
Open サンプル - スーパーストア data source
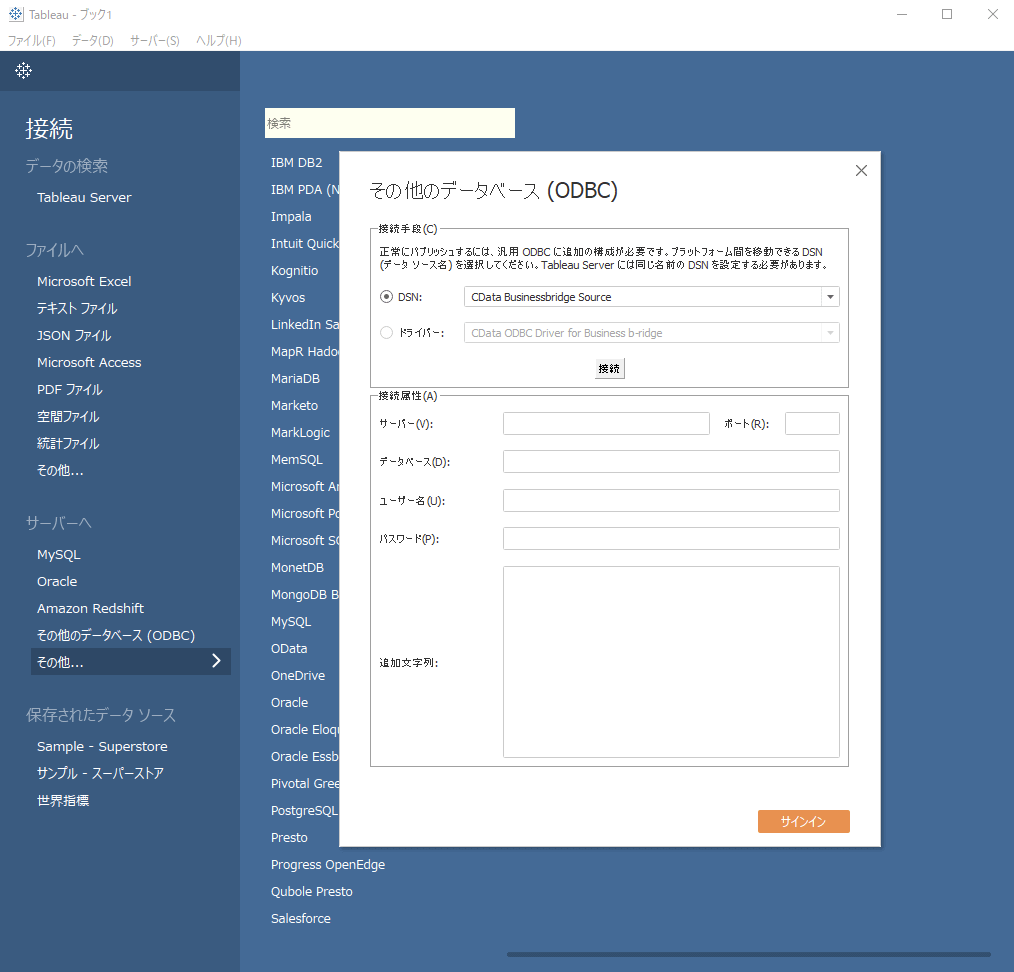(100, 773)
